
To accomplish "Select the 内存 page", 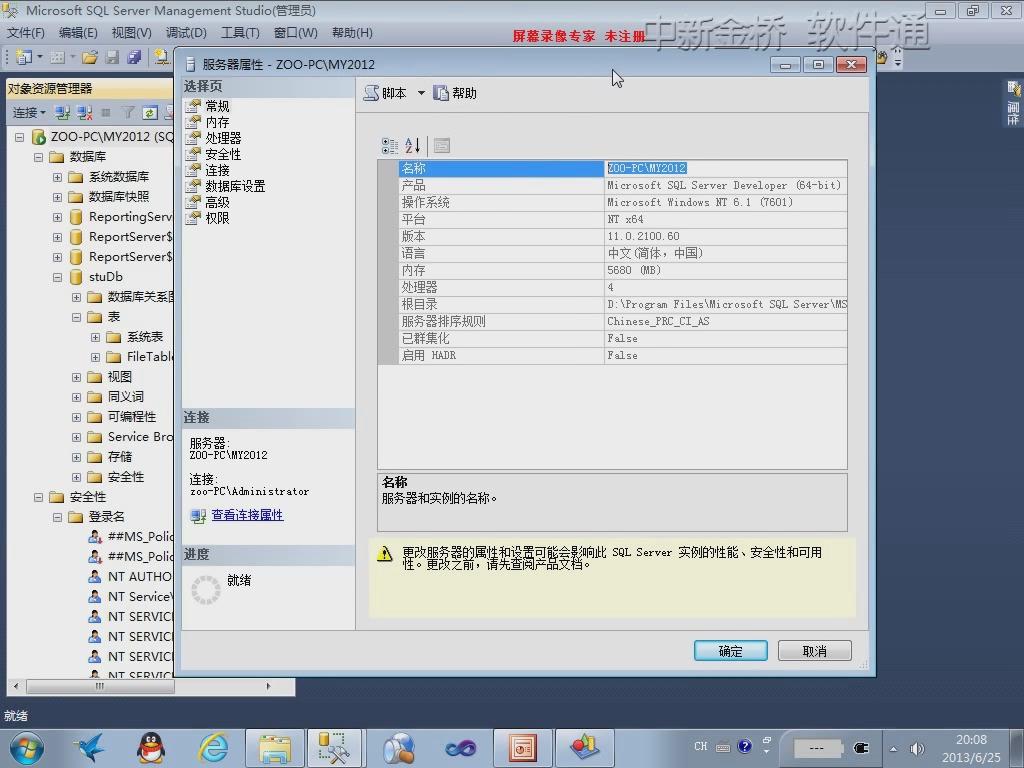I will point(217,122).
